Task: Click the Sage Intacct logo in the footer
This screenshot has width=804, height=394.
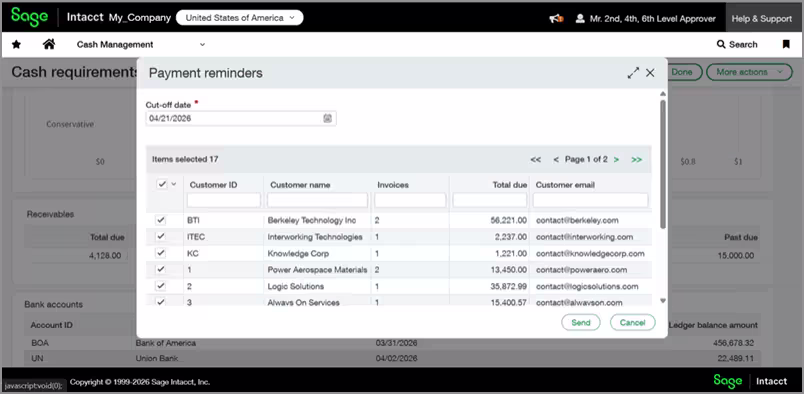Action: coord(750,381)
